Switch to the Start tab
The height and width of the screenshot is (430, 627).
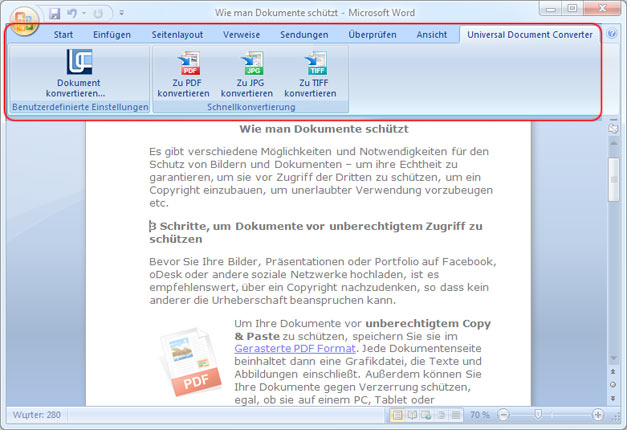[x=64, y=35]
